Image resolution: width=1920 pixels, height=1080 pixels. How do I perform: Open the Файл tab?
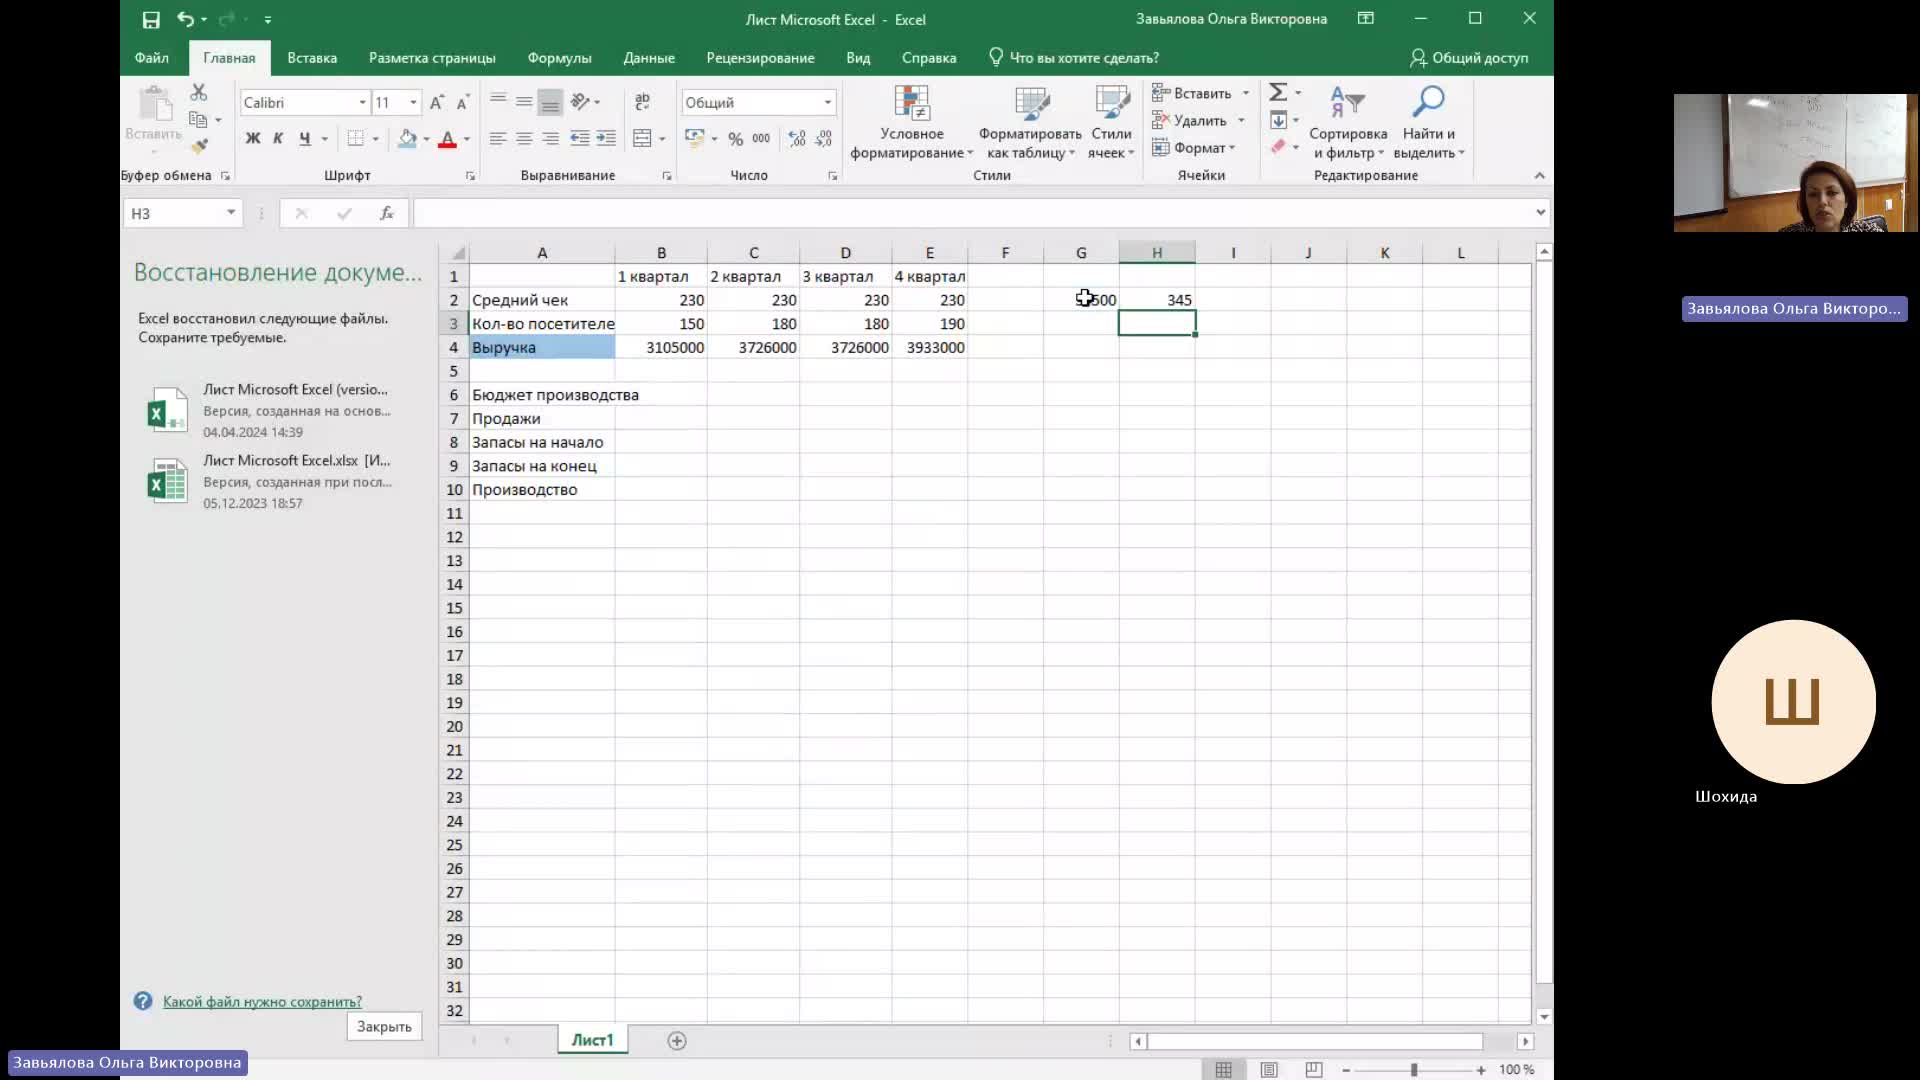coord(152,58)
